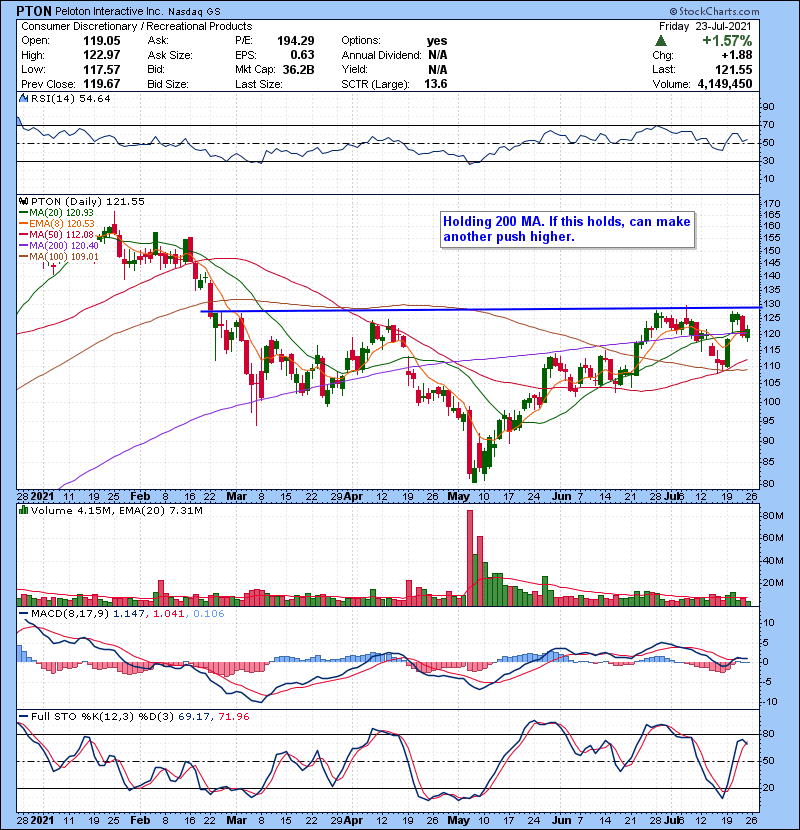Click the 'EMA(8) 120.53' legend entry
This screenshot has height=830, width=800.
pyautogui.click(x=57, y=223)
